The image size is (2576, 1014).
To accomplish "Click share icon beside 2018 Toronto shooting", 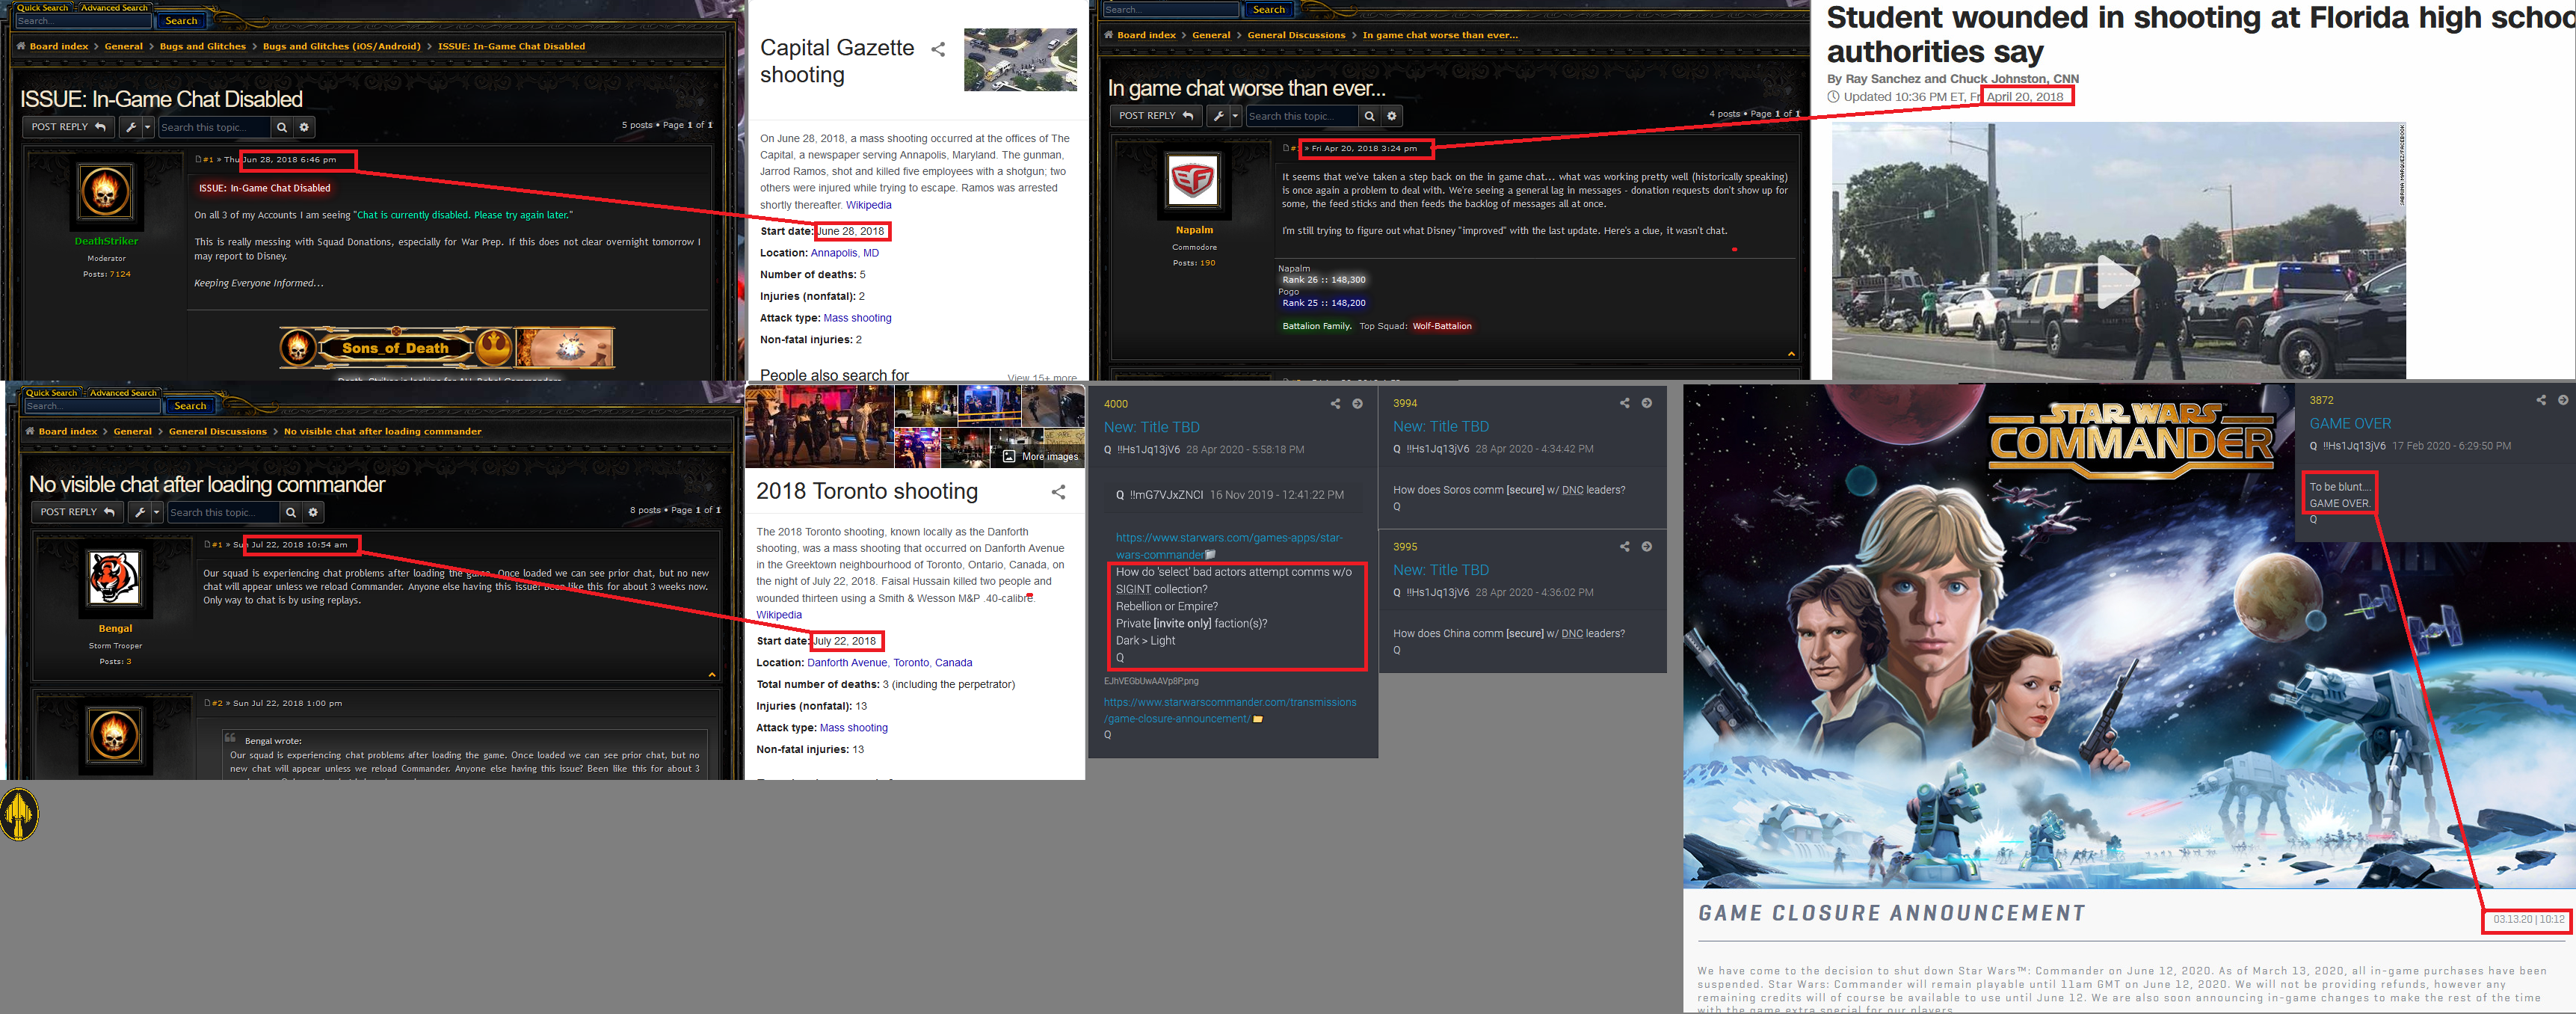I will tap(1058, 492).
